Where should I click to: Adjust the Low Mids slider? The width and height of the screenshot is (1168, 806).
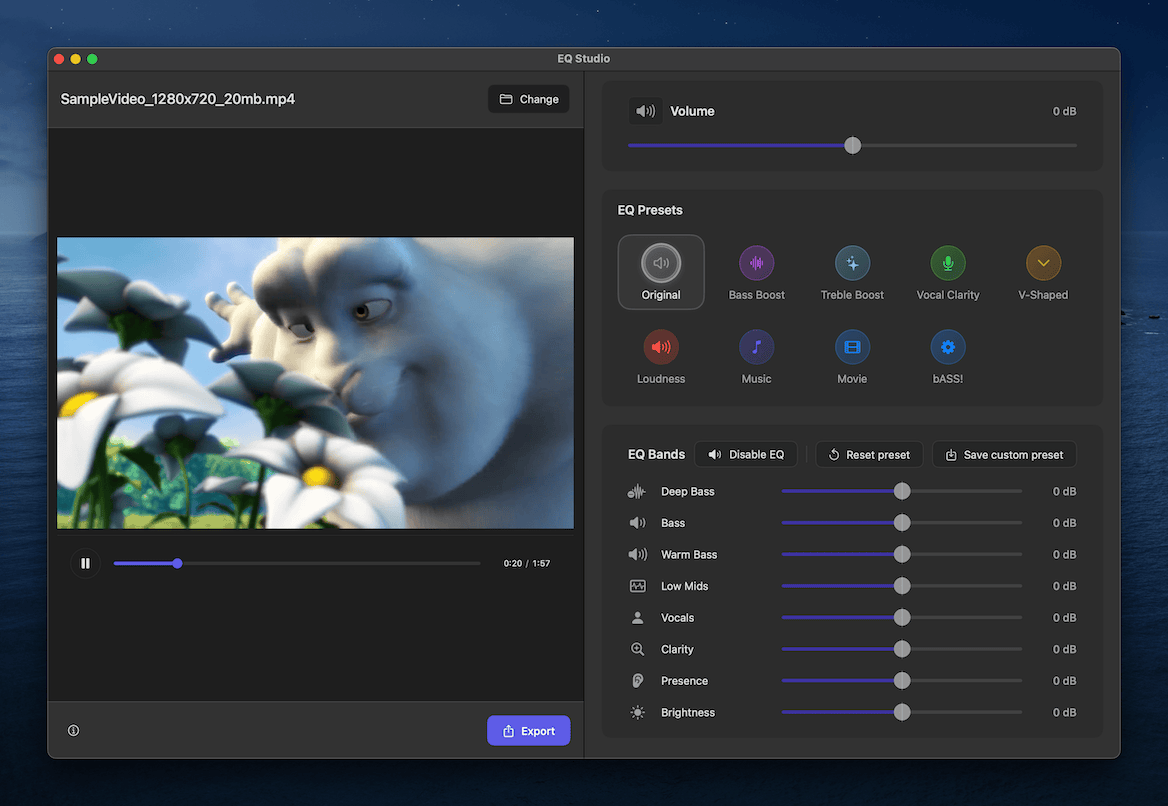[x=902, y=586]
